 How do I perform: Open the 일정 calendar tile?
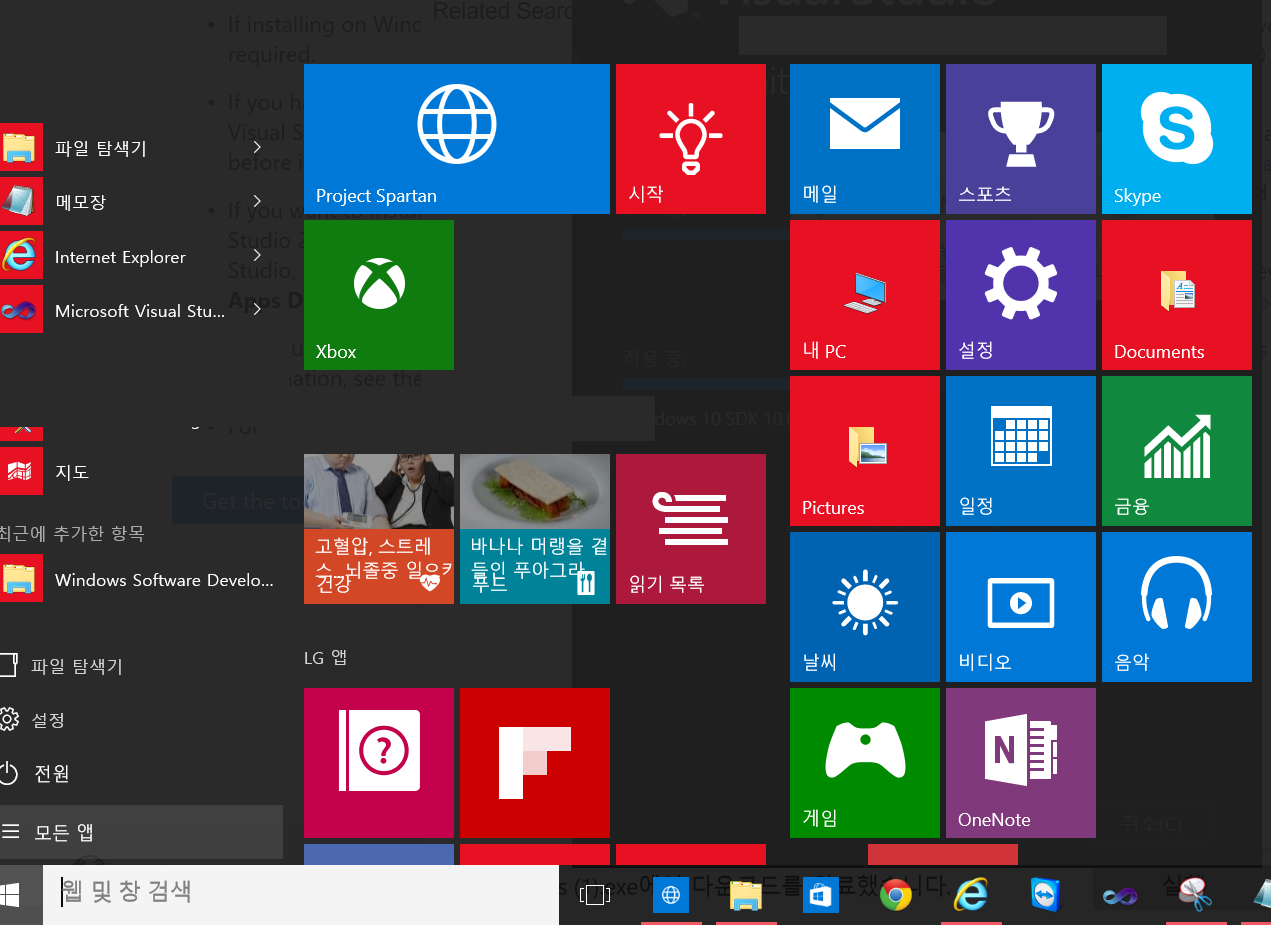pyautogui.click(x=1021, y=451)
